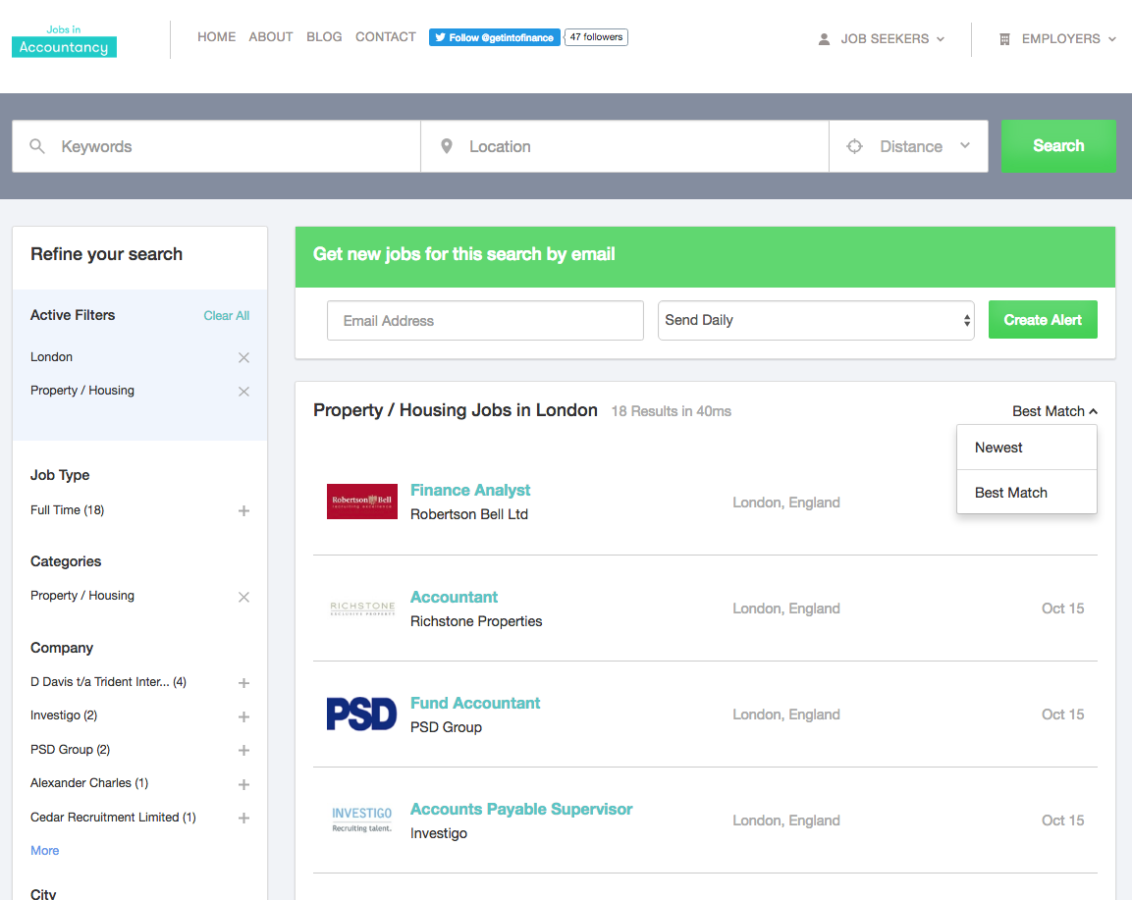Image resolution: width=1132 pixels, height=900 pixels.
Task: Open the Send Daily frequency dropdown
Action: click(x=815, y=320)
